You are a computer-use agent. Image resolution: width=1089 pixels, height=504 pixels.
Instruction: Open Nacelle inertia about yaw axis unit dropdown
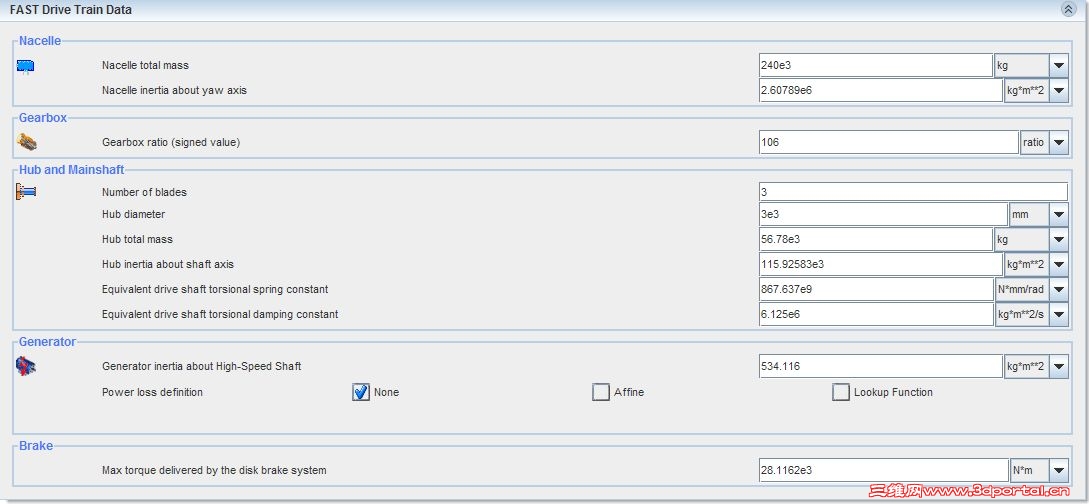pyautogui.click(x=1058, y=90)
